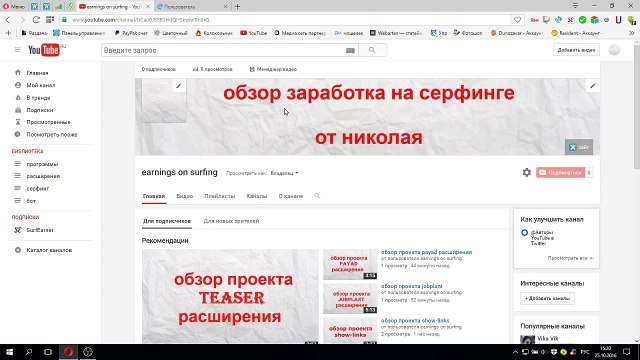Open the account avatar menu
Viewport: 640px width, 360px height.
pyautogui.click(x=614, y=50)
